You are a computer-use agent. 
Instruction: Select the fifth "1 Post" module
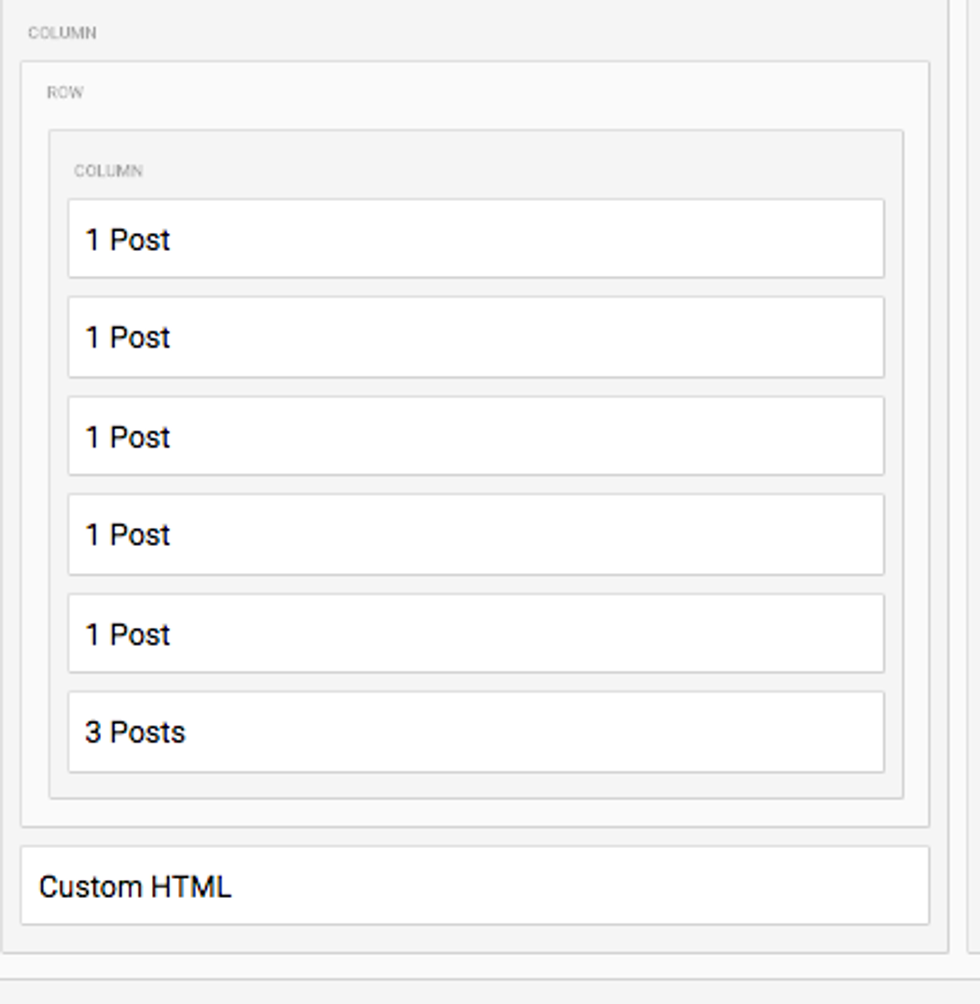[x=475, y=633]
